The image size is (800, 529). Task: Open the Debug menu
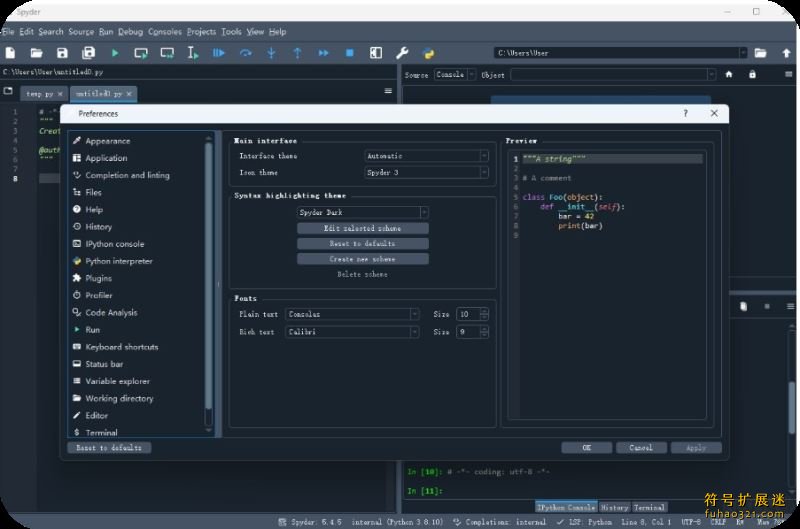(x=131, y=32)
